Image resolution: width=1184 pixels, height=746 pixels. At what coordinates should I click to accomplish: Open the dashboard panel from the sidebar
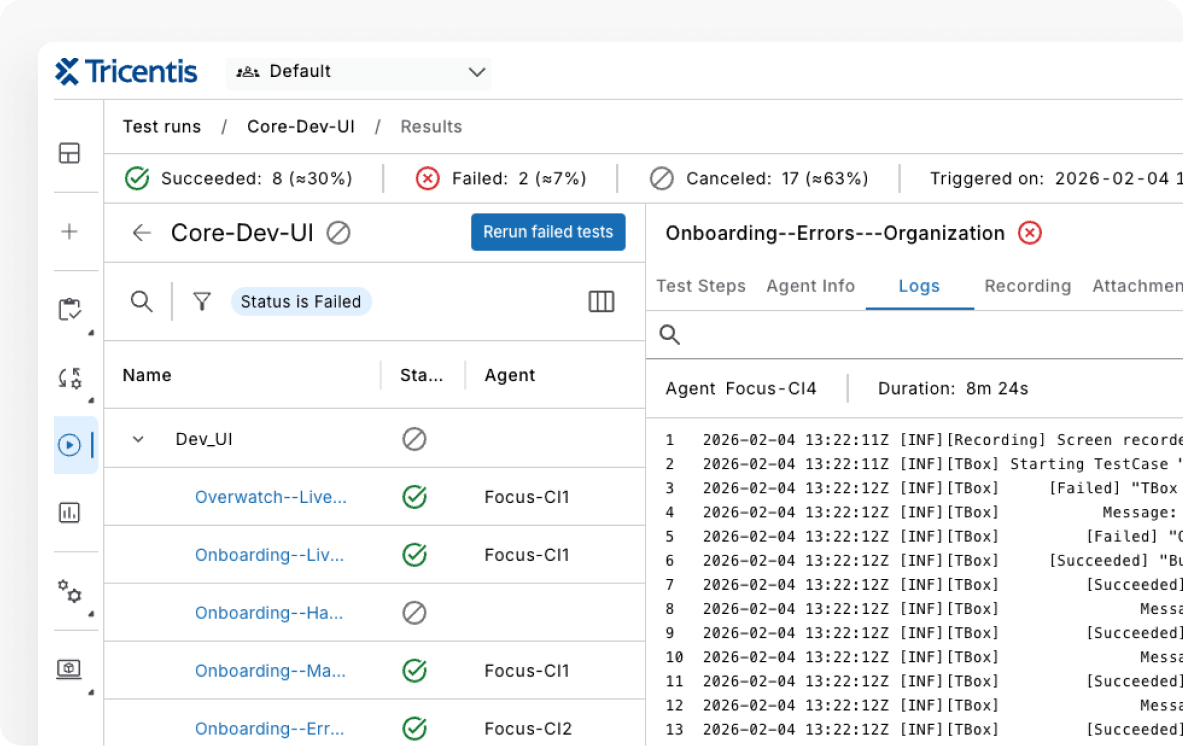pyautogui.click(x=69, y=152)
